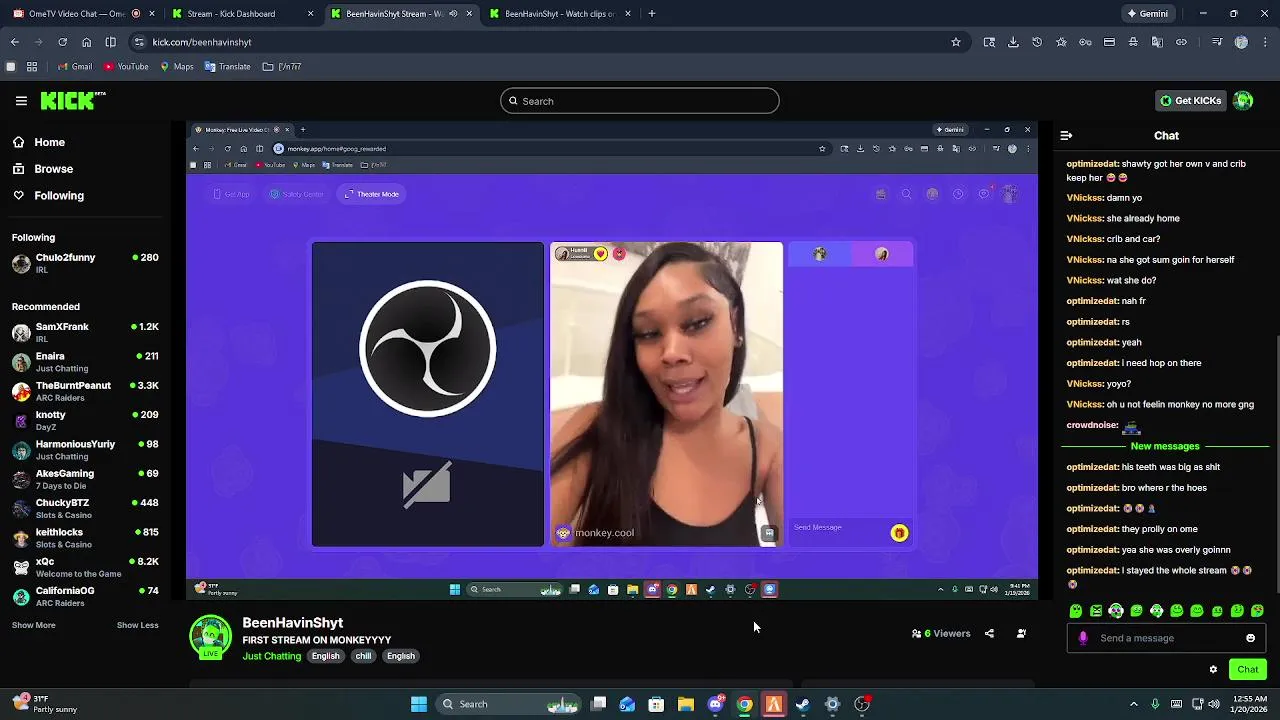1280x720 pixels.
Task: Open Chulo2funny followed channel
Action: (x=85, y=263)
